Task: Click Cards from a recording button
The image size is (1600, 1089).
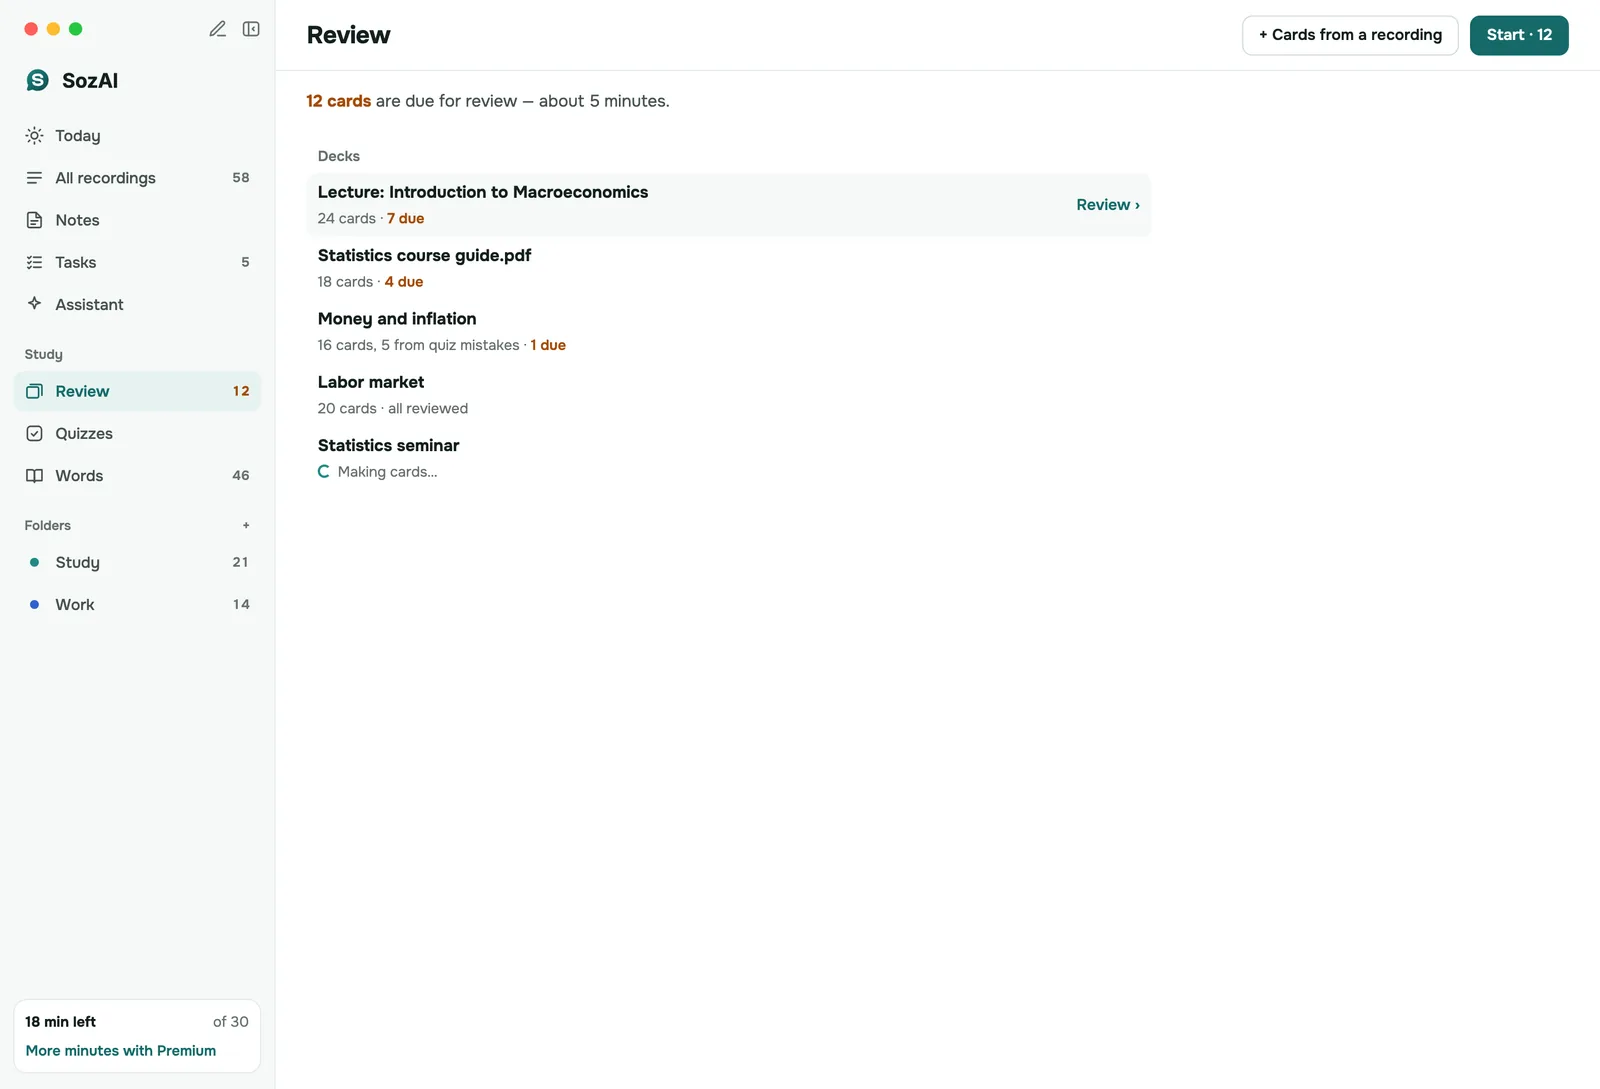Action: 1350,35
